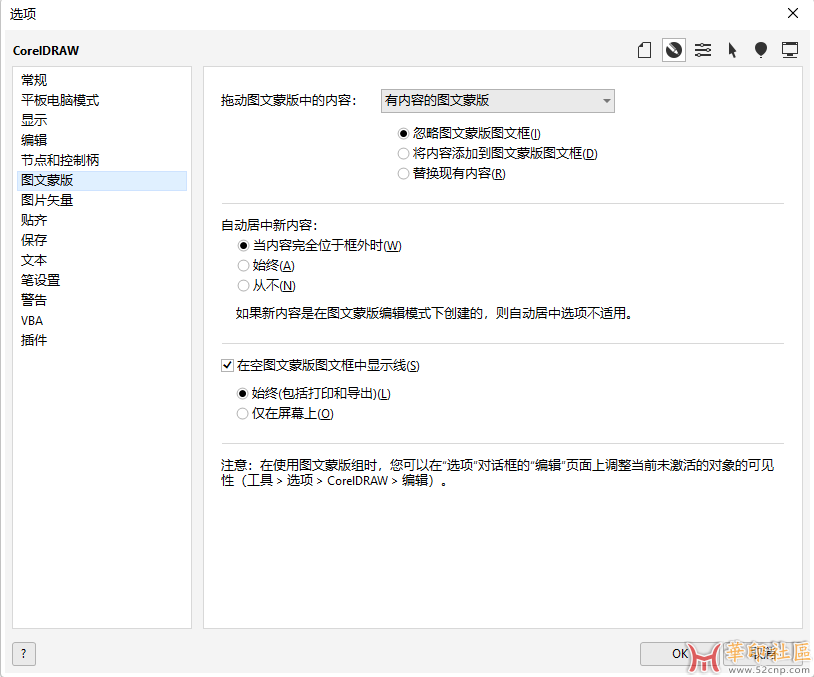Open the VBA category
Screen dimensions: 814x677
pyautogui.click(x=102, y=321)
